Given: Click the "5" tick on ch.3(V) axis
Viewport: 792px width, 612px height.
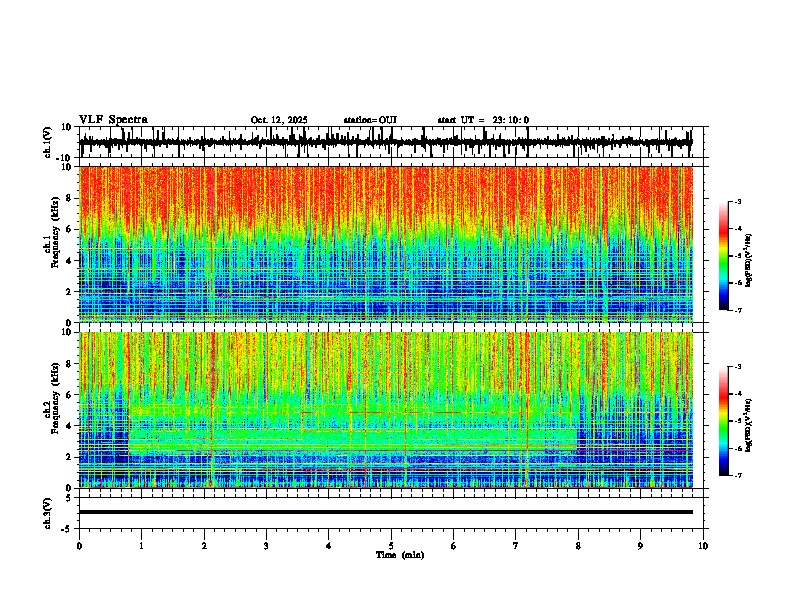Looking at the screenshot, I should pyautogui.click(x=70, y=498).
